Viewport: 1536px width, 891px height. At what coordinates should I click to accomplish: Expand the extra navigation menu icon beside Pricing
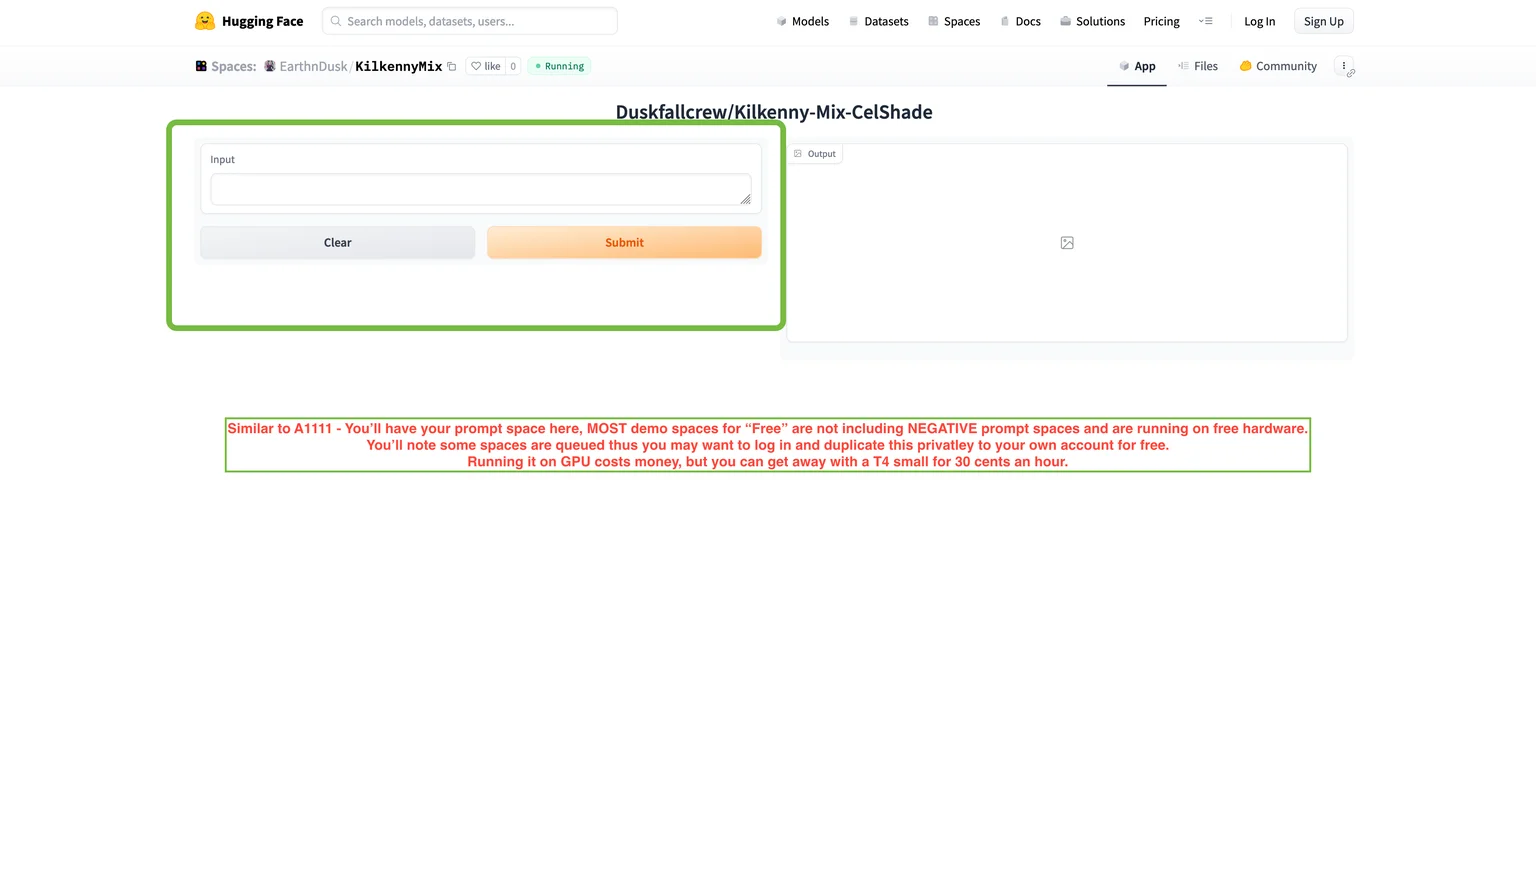click(1206, 21)
